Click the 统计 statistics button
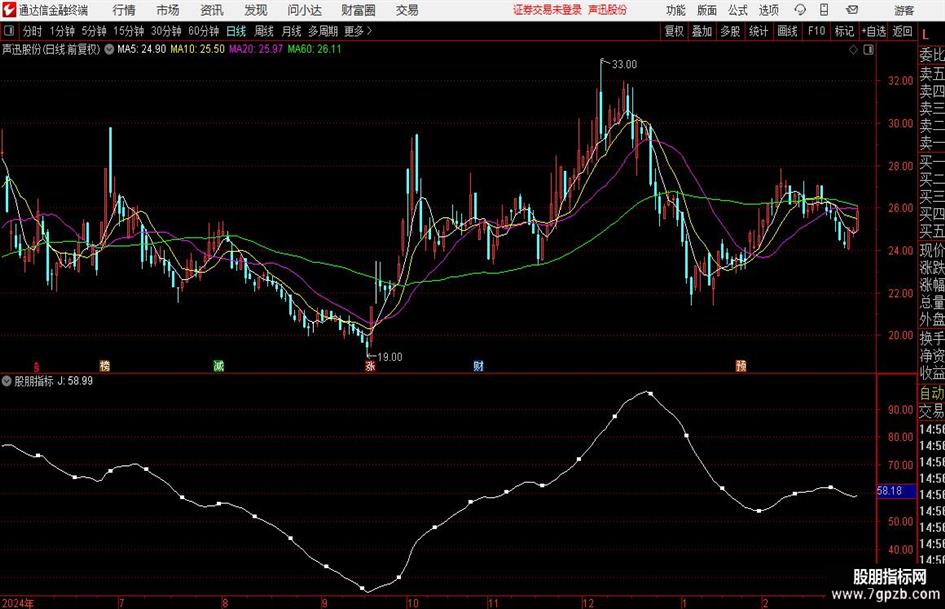Image resolution: width=945 pixels, height=609 pixels. click(758, 31)
